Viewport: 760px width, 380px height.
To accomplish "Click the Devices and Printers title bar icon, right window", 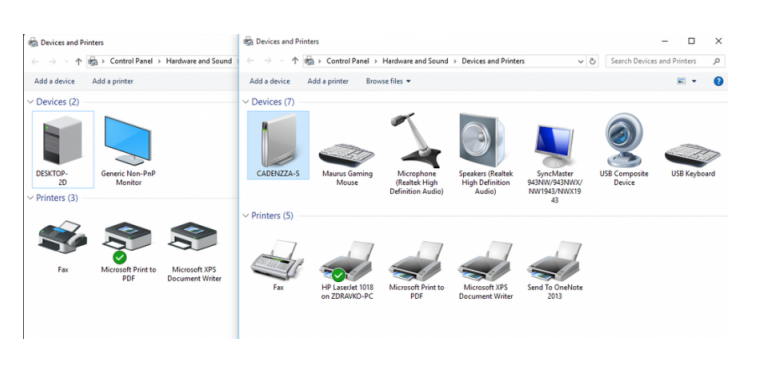I will [x=248, y=42].
